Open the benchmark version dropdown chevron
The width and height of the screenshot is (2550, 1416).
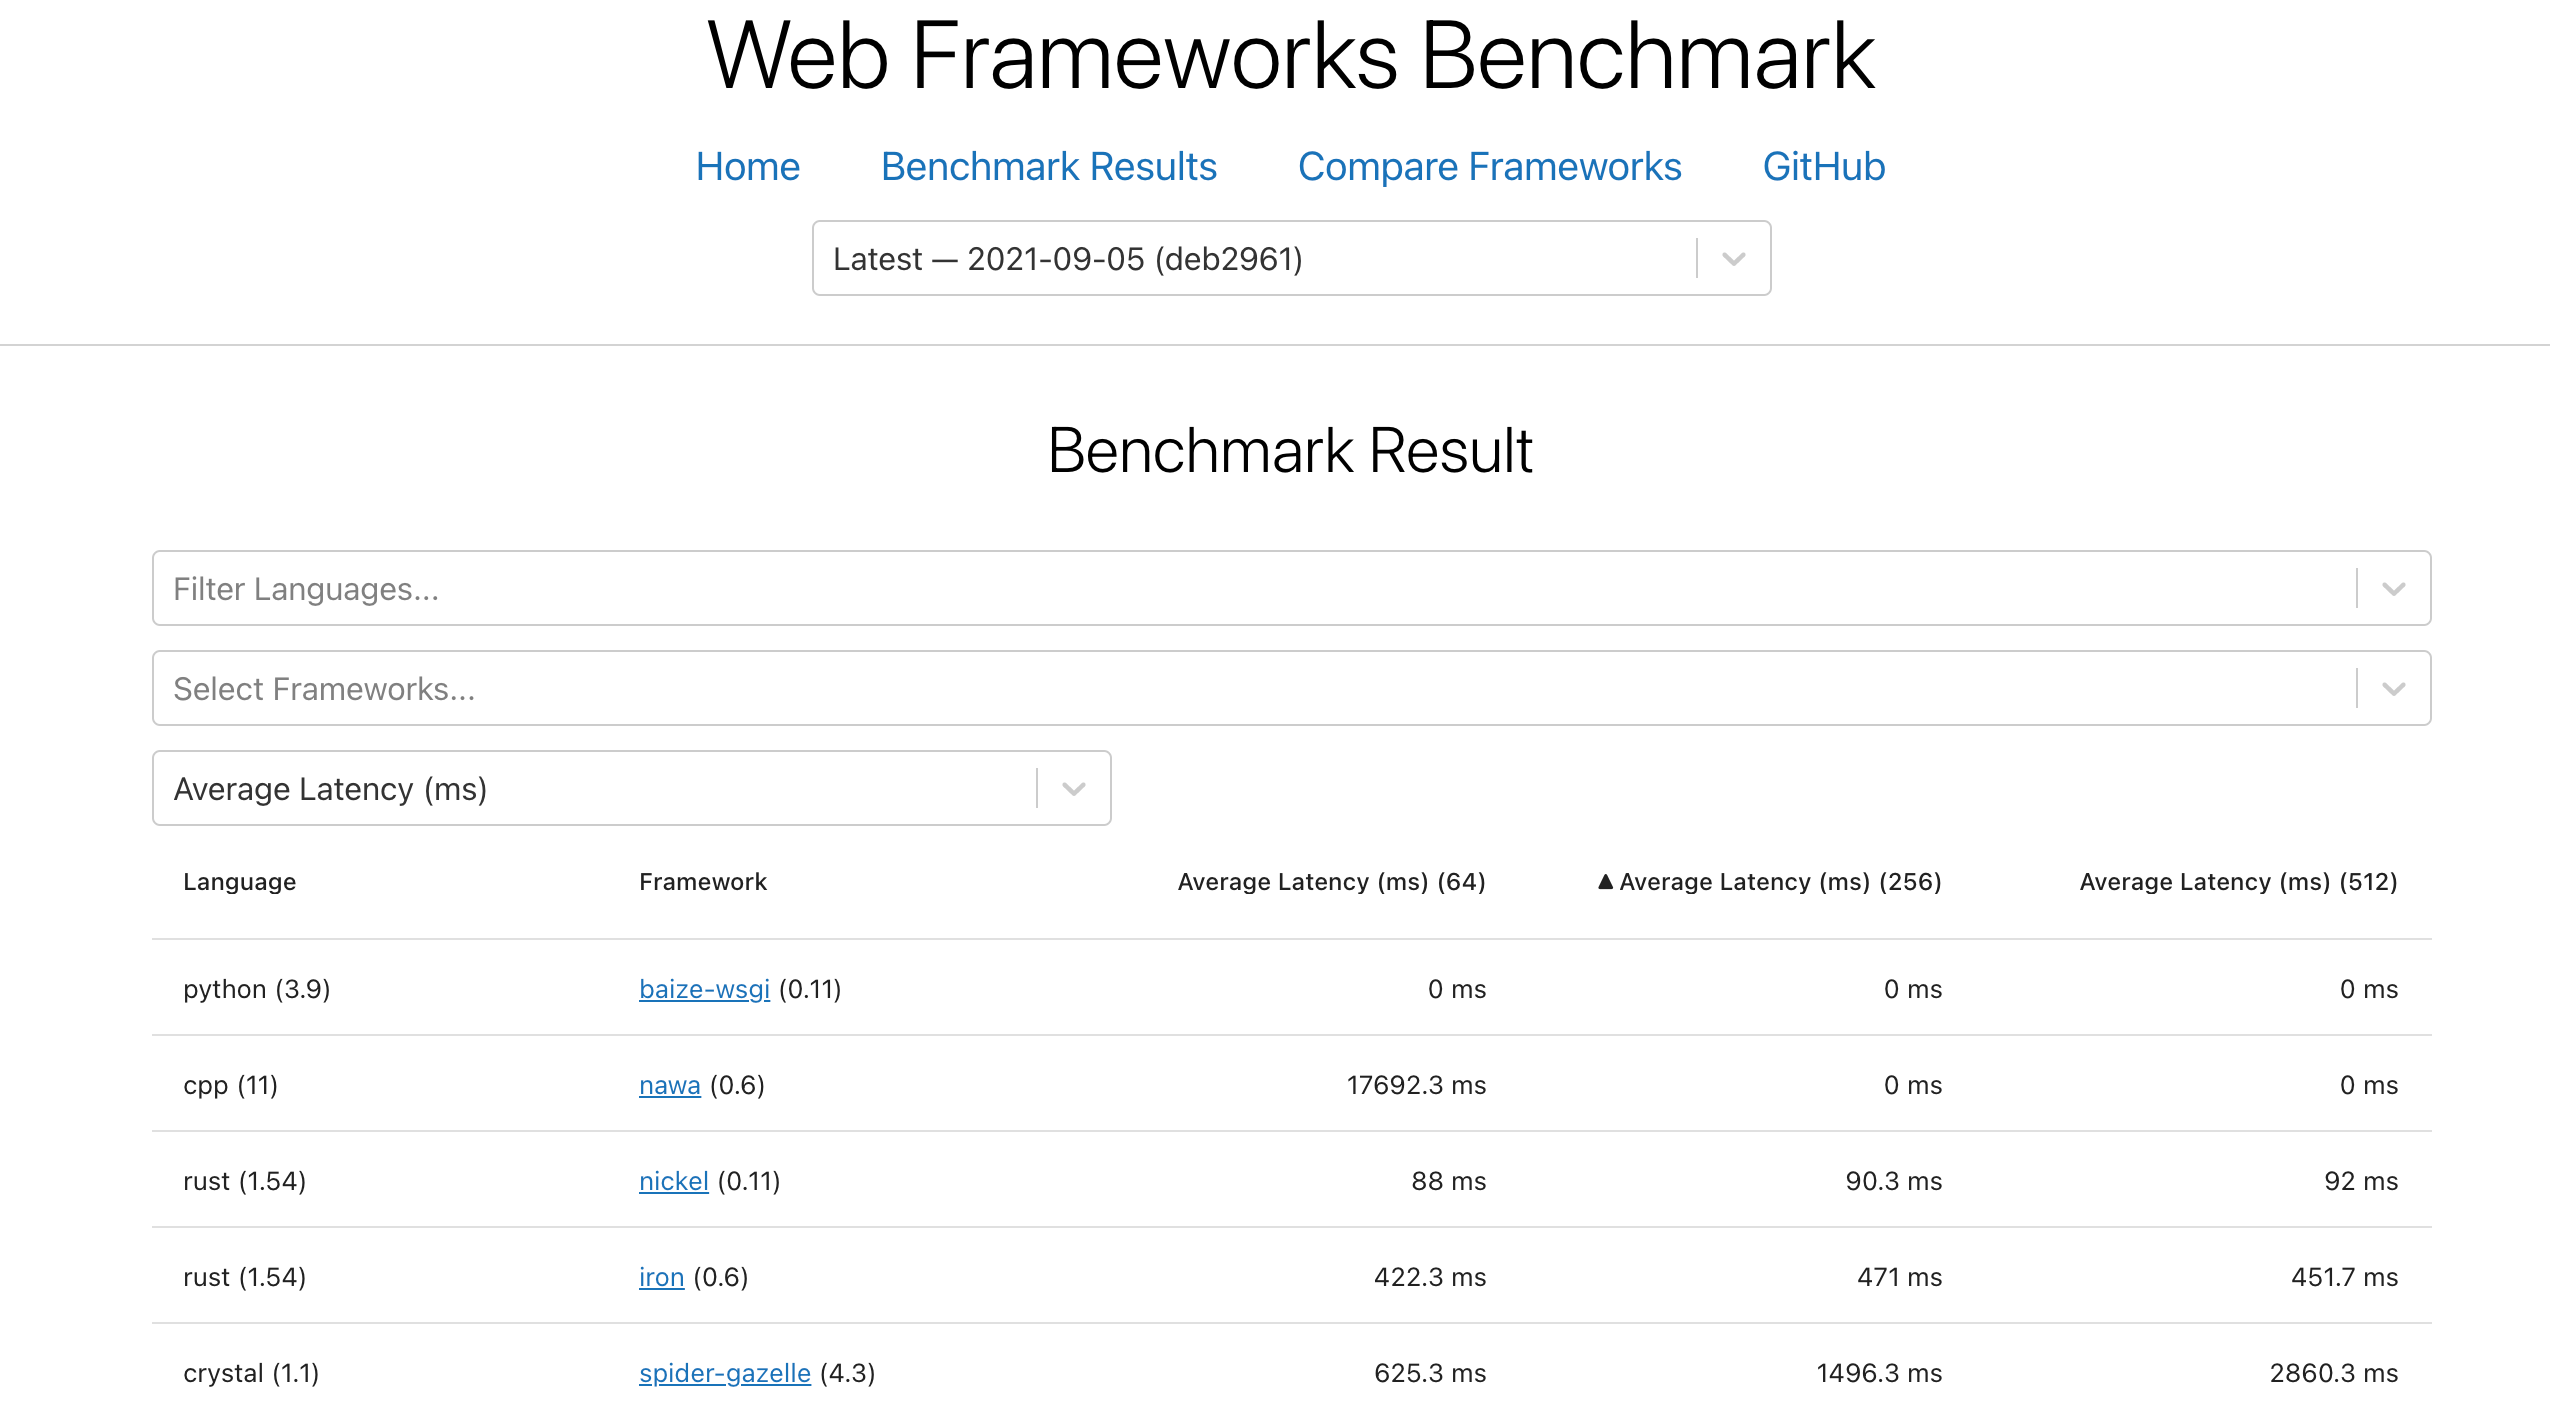click(1733, 259)
